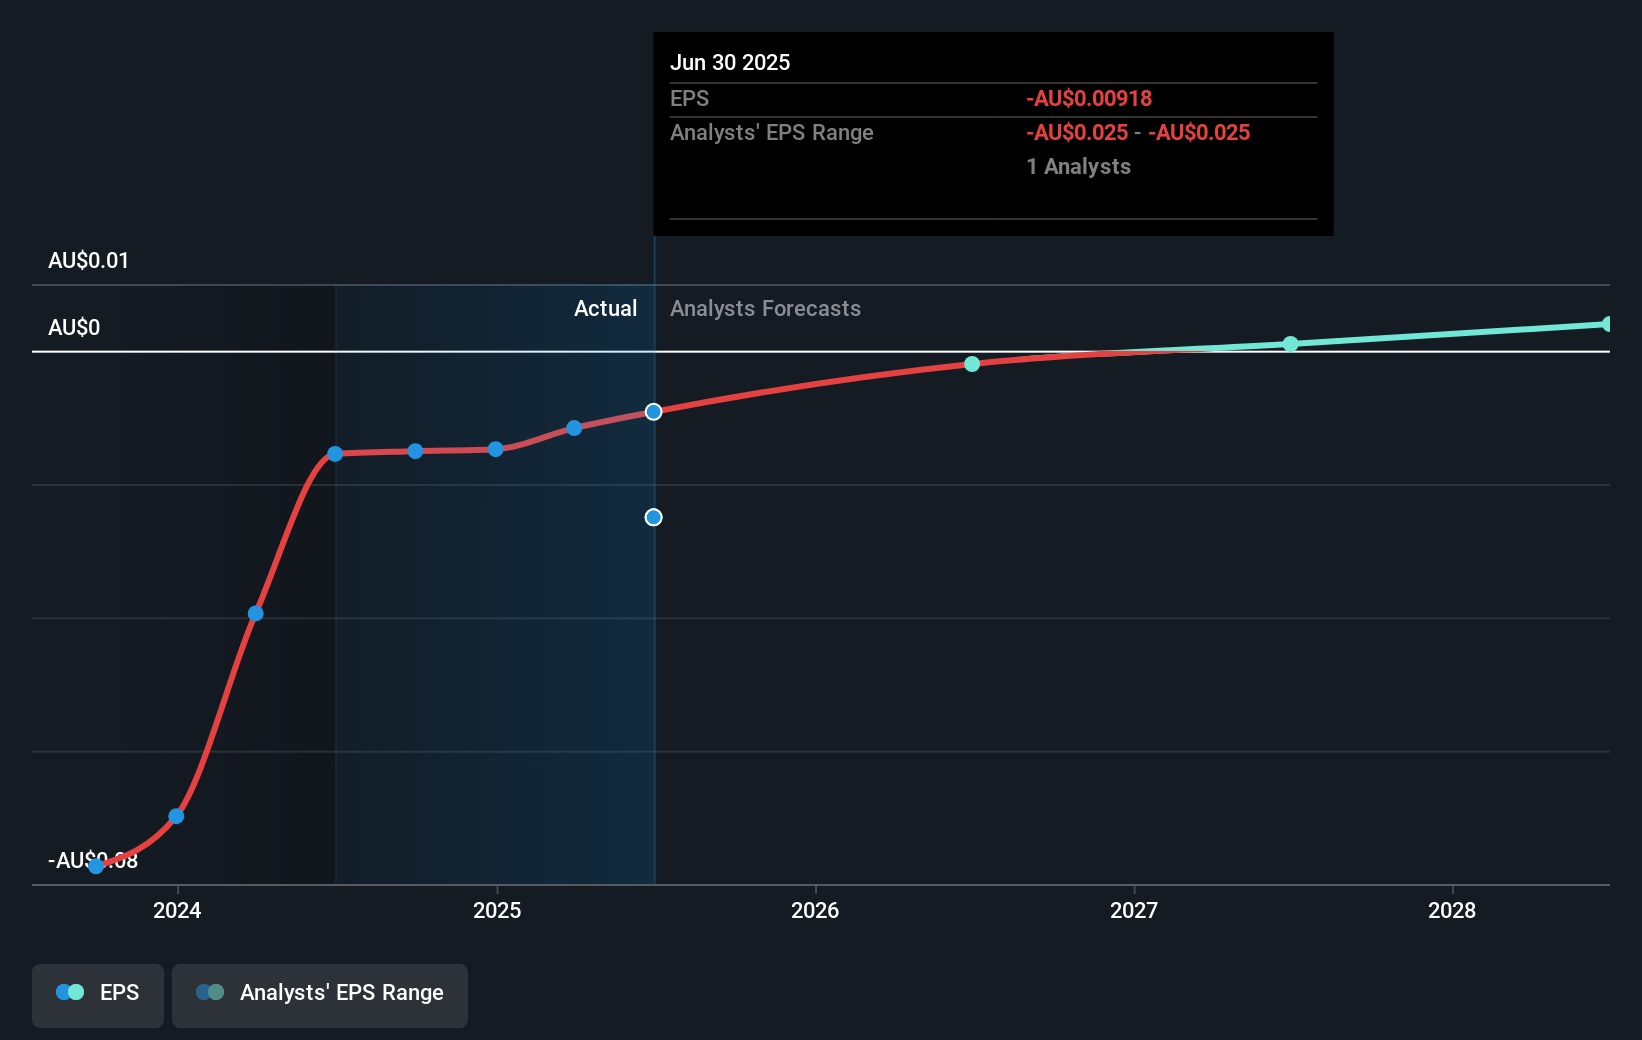Click the 2025 axis label
The height and width of the screenshot is (1040, 1642).
coord(498,911)
